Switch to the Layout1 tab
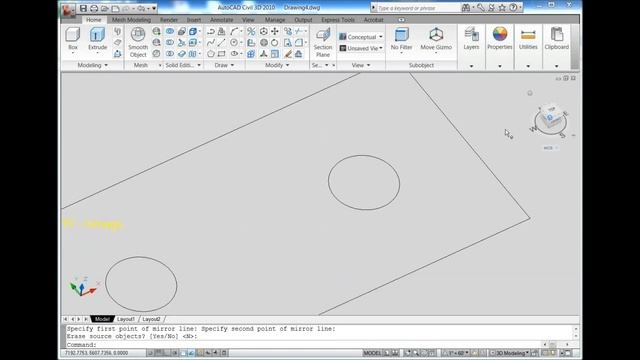Screen dimensions: 640x360 point(126,319)
